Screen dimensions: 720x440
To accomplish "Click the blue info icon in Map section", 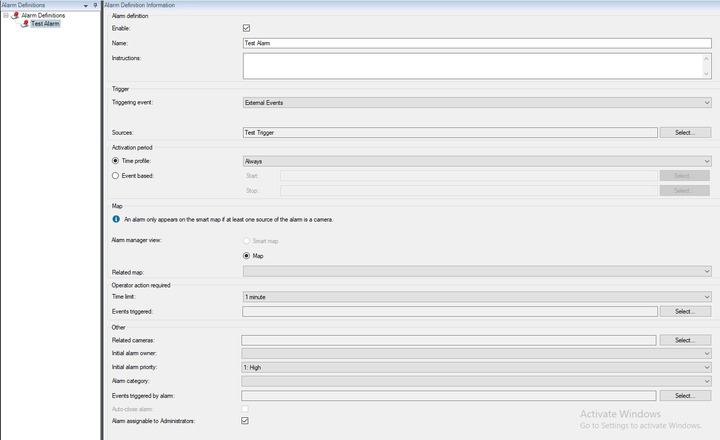I will pyautogui.click(x=116, y=218).
